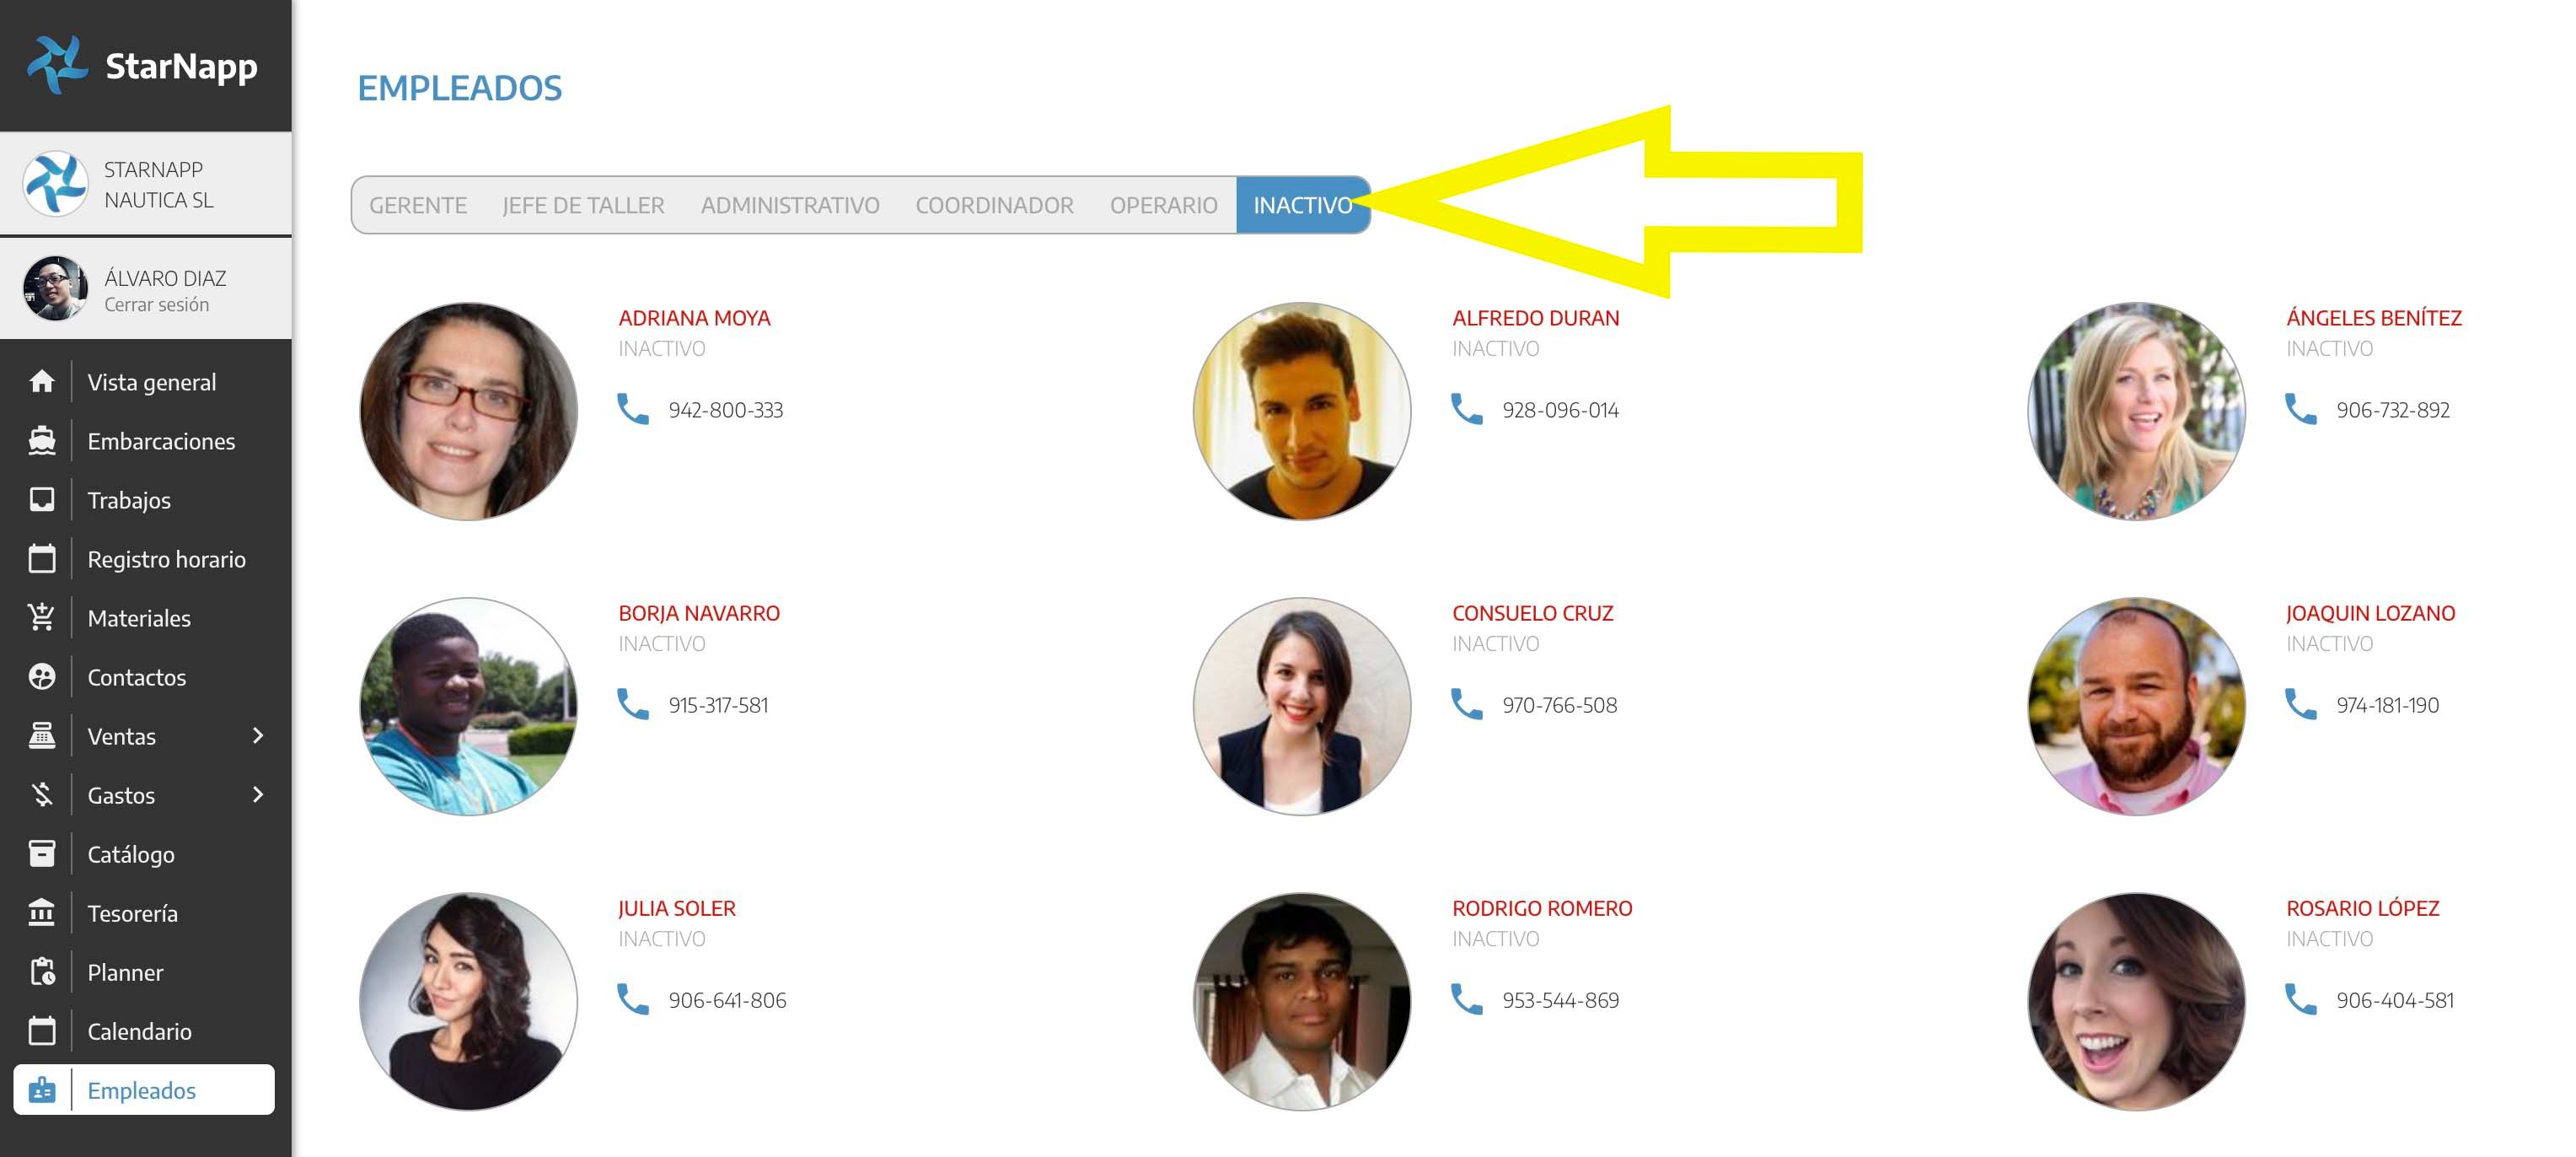Switch to the GERENTE filter tab
The height and width of the screenshot is (1157, 2576).
tap(418, 205)
